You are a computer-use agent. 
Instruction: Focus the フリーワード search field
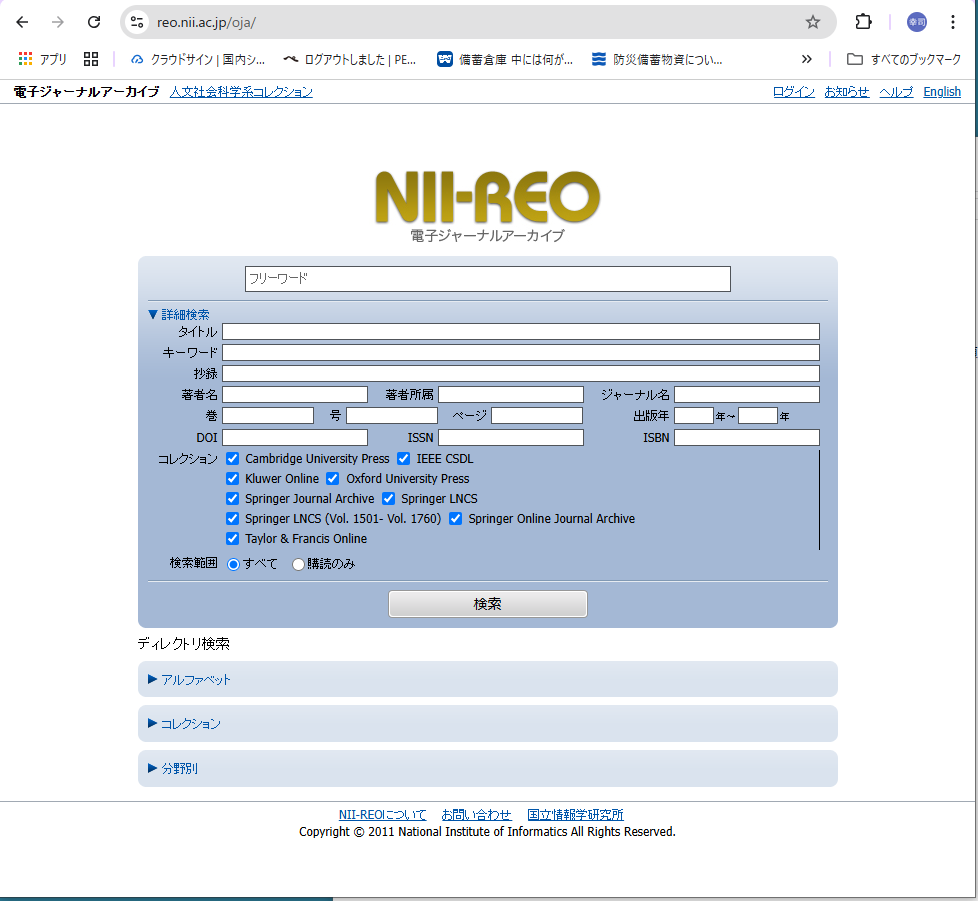click(x=488, y=279)
